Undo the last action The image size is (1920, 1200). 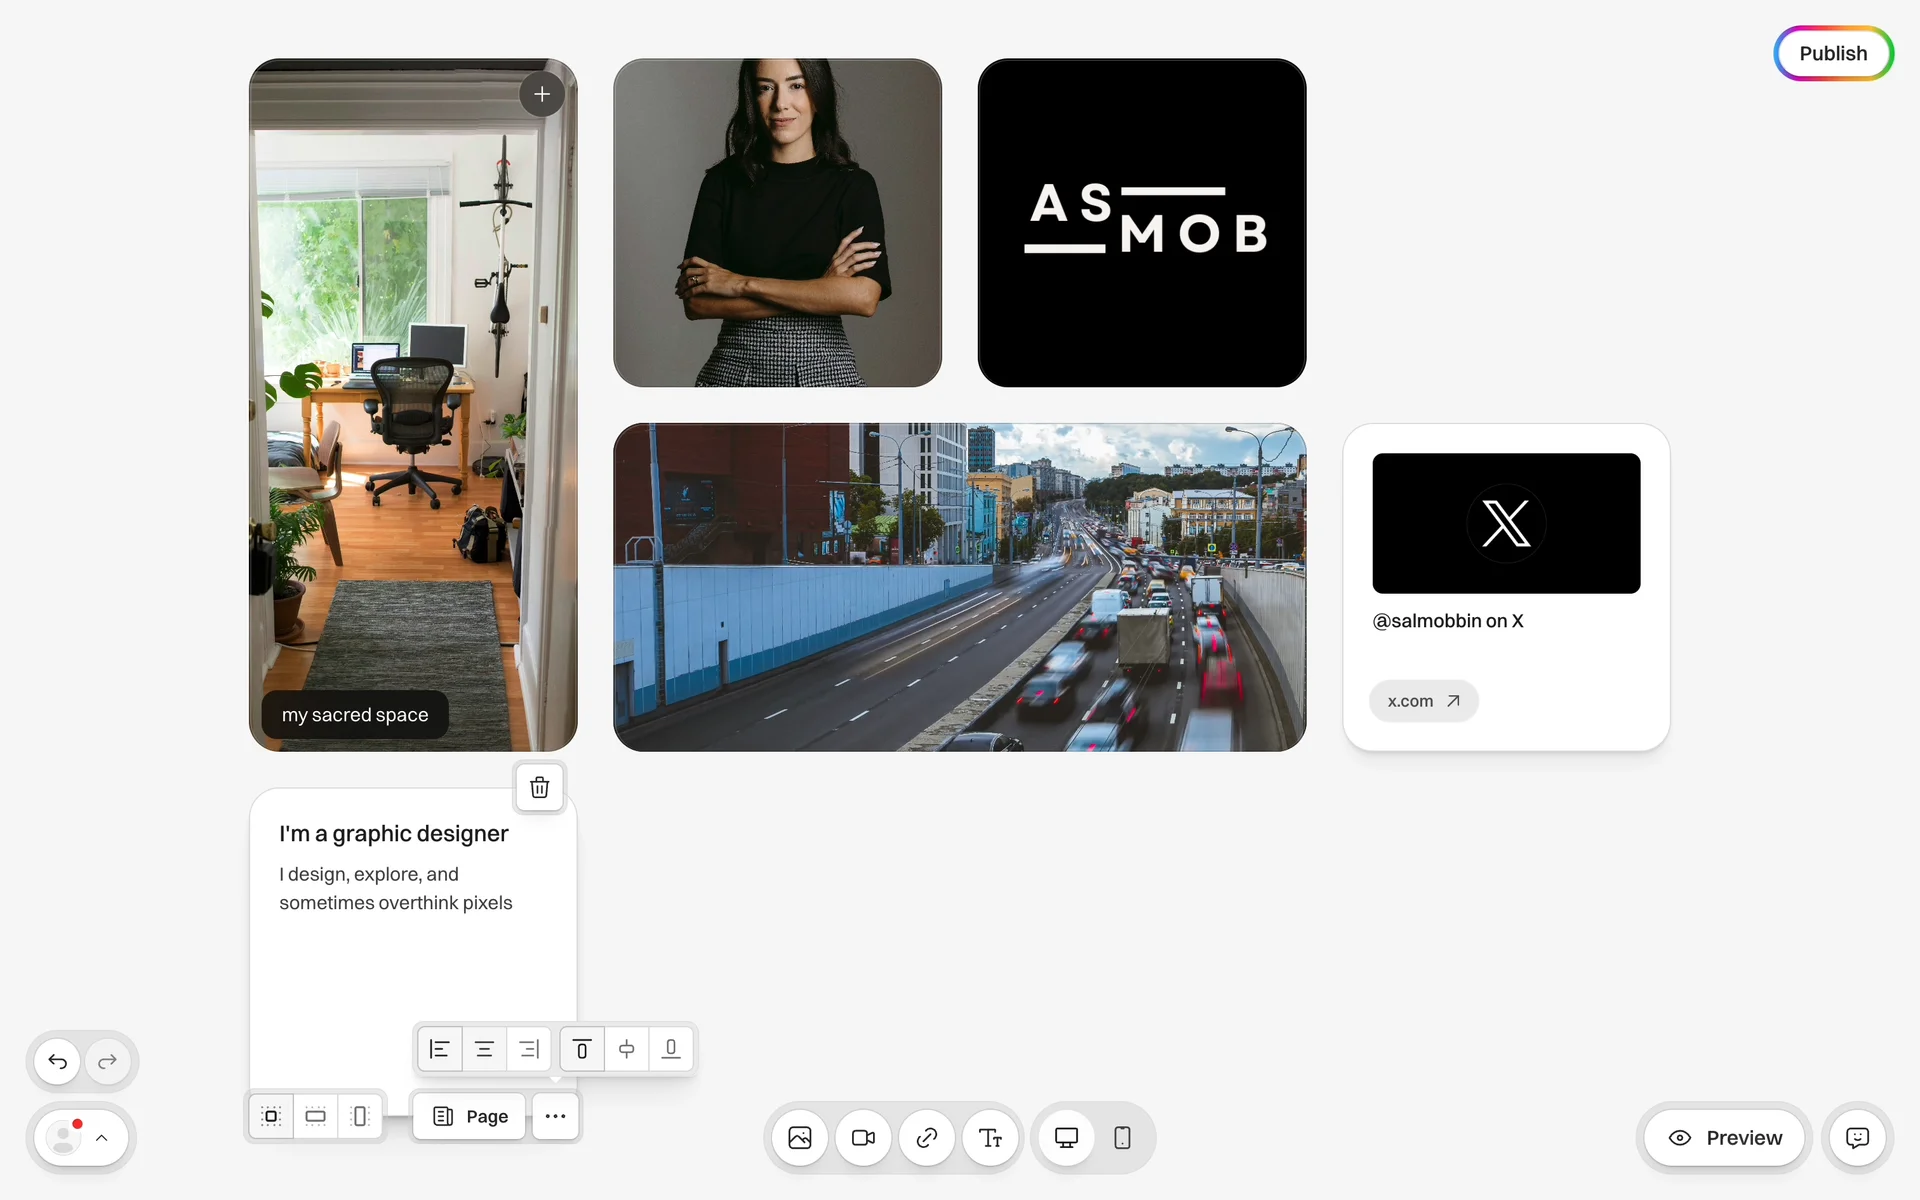coord(58,1061)
